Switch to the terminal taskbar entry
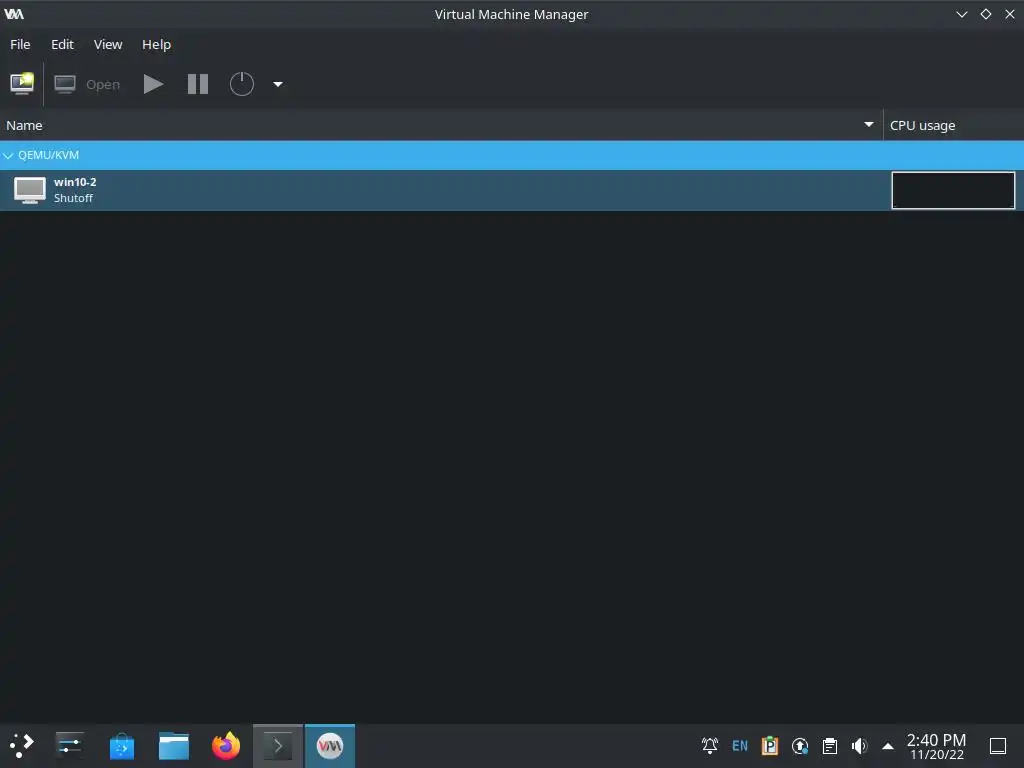1024x768 pixels. 278,746
